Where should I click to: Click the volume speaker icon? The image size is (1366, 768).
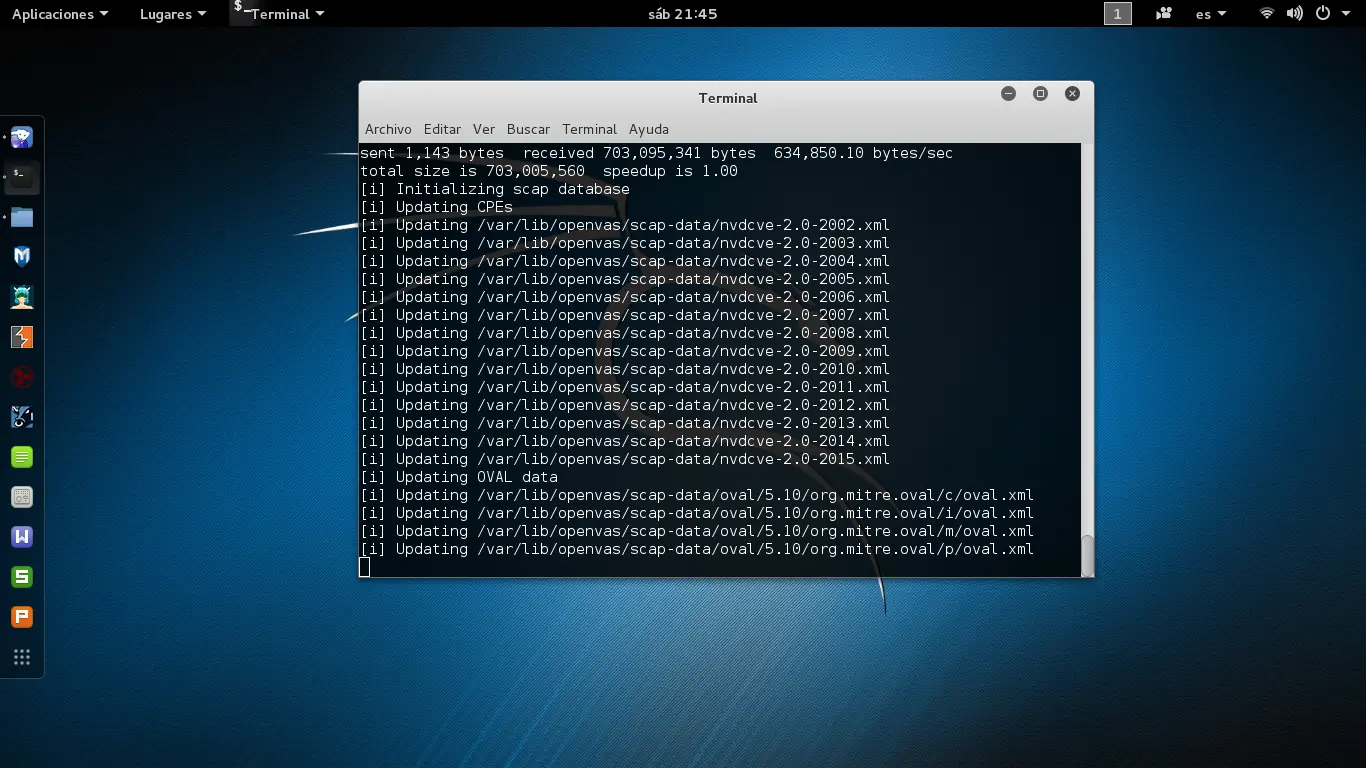[1295, 14]
